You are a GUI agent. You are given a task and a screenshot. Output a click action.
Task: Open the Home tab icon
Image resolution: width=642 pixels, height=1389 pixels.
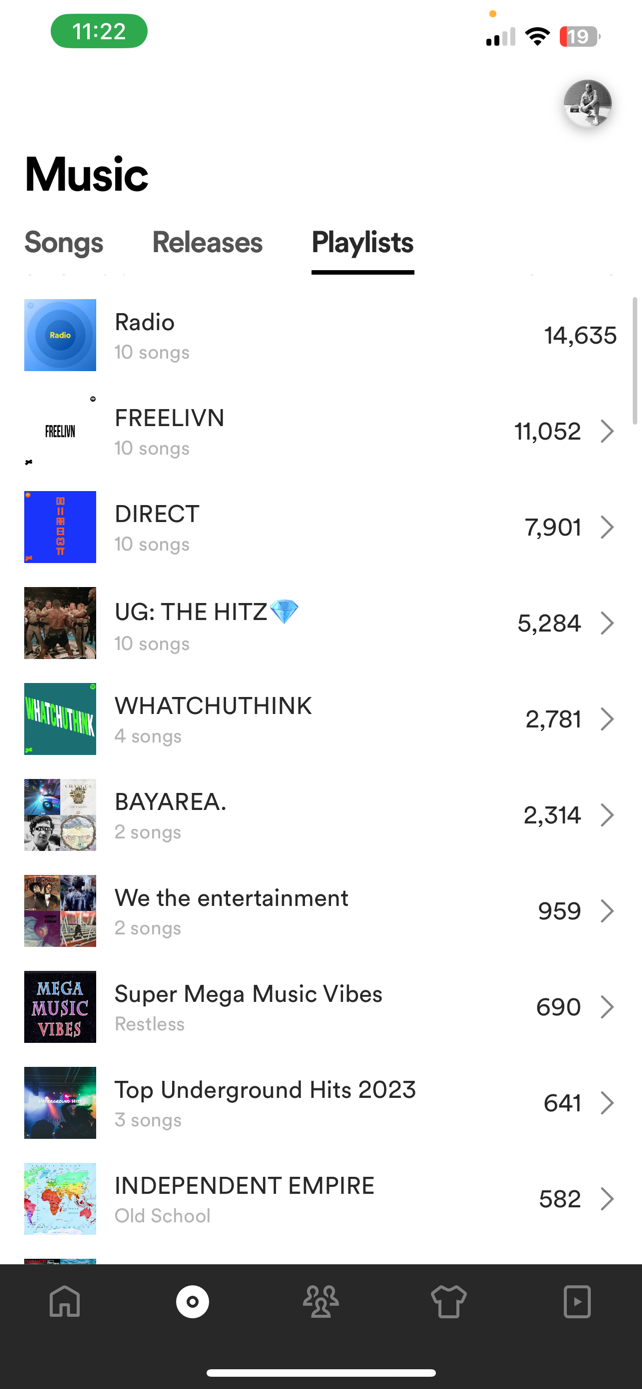click(x=65, y=1301)
